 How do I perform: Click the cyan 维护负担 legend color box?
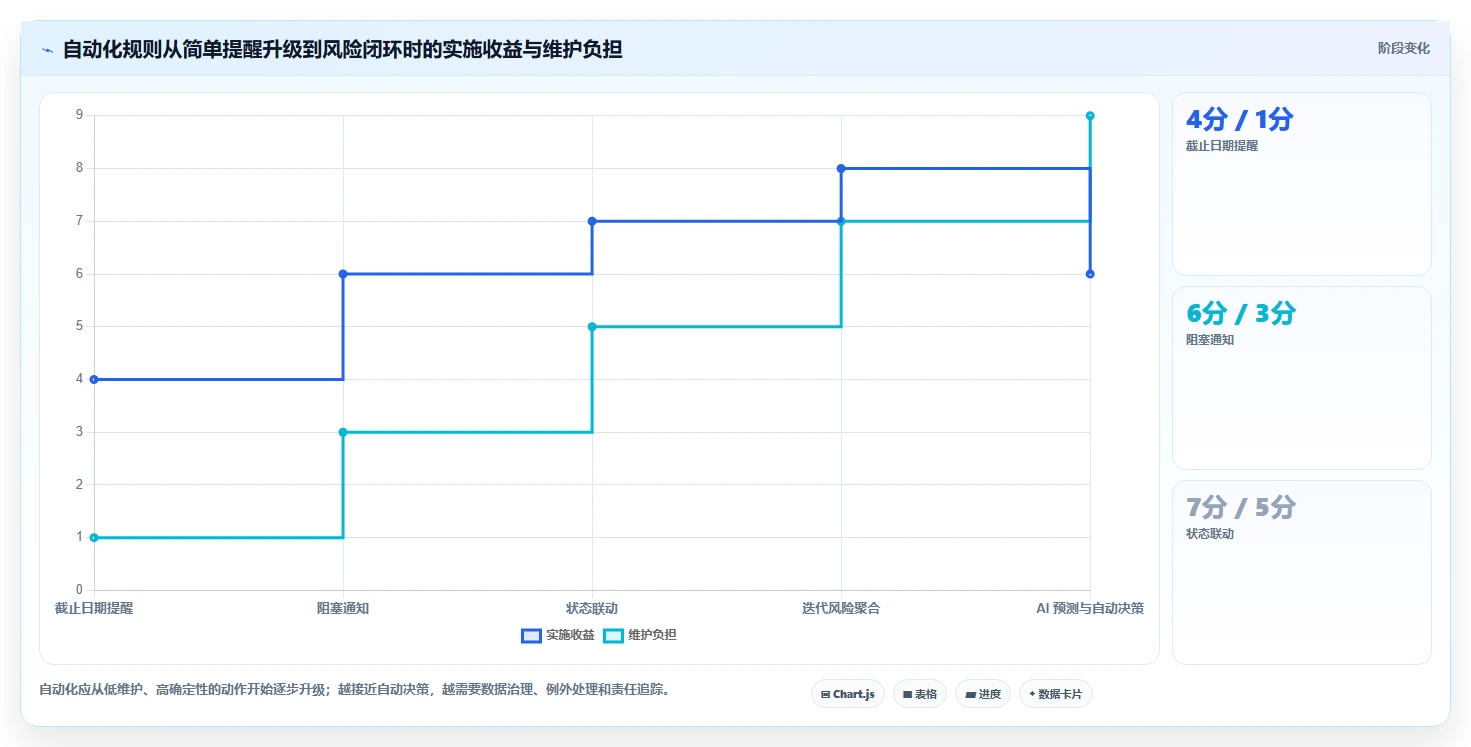tap(613, 635)
